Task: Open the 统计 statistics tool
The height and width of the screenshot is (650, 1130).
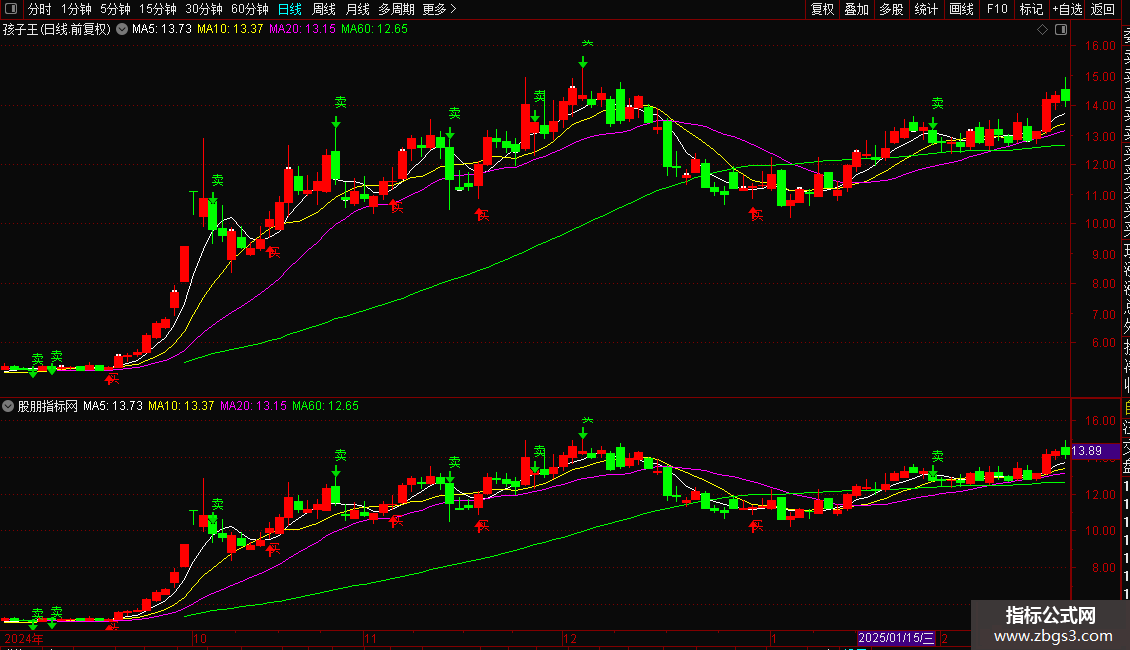Action: click(926, 9)
